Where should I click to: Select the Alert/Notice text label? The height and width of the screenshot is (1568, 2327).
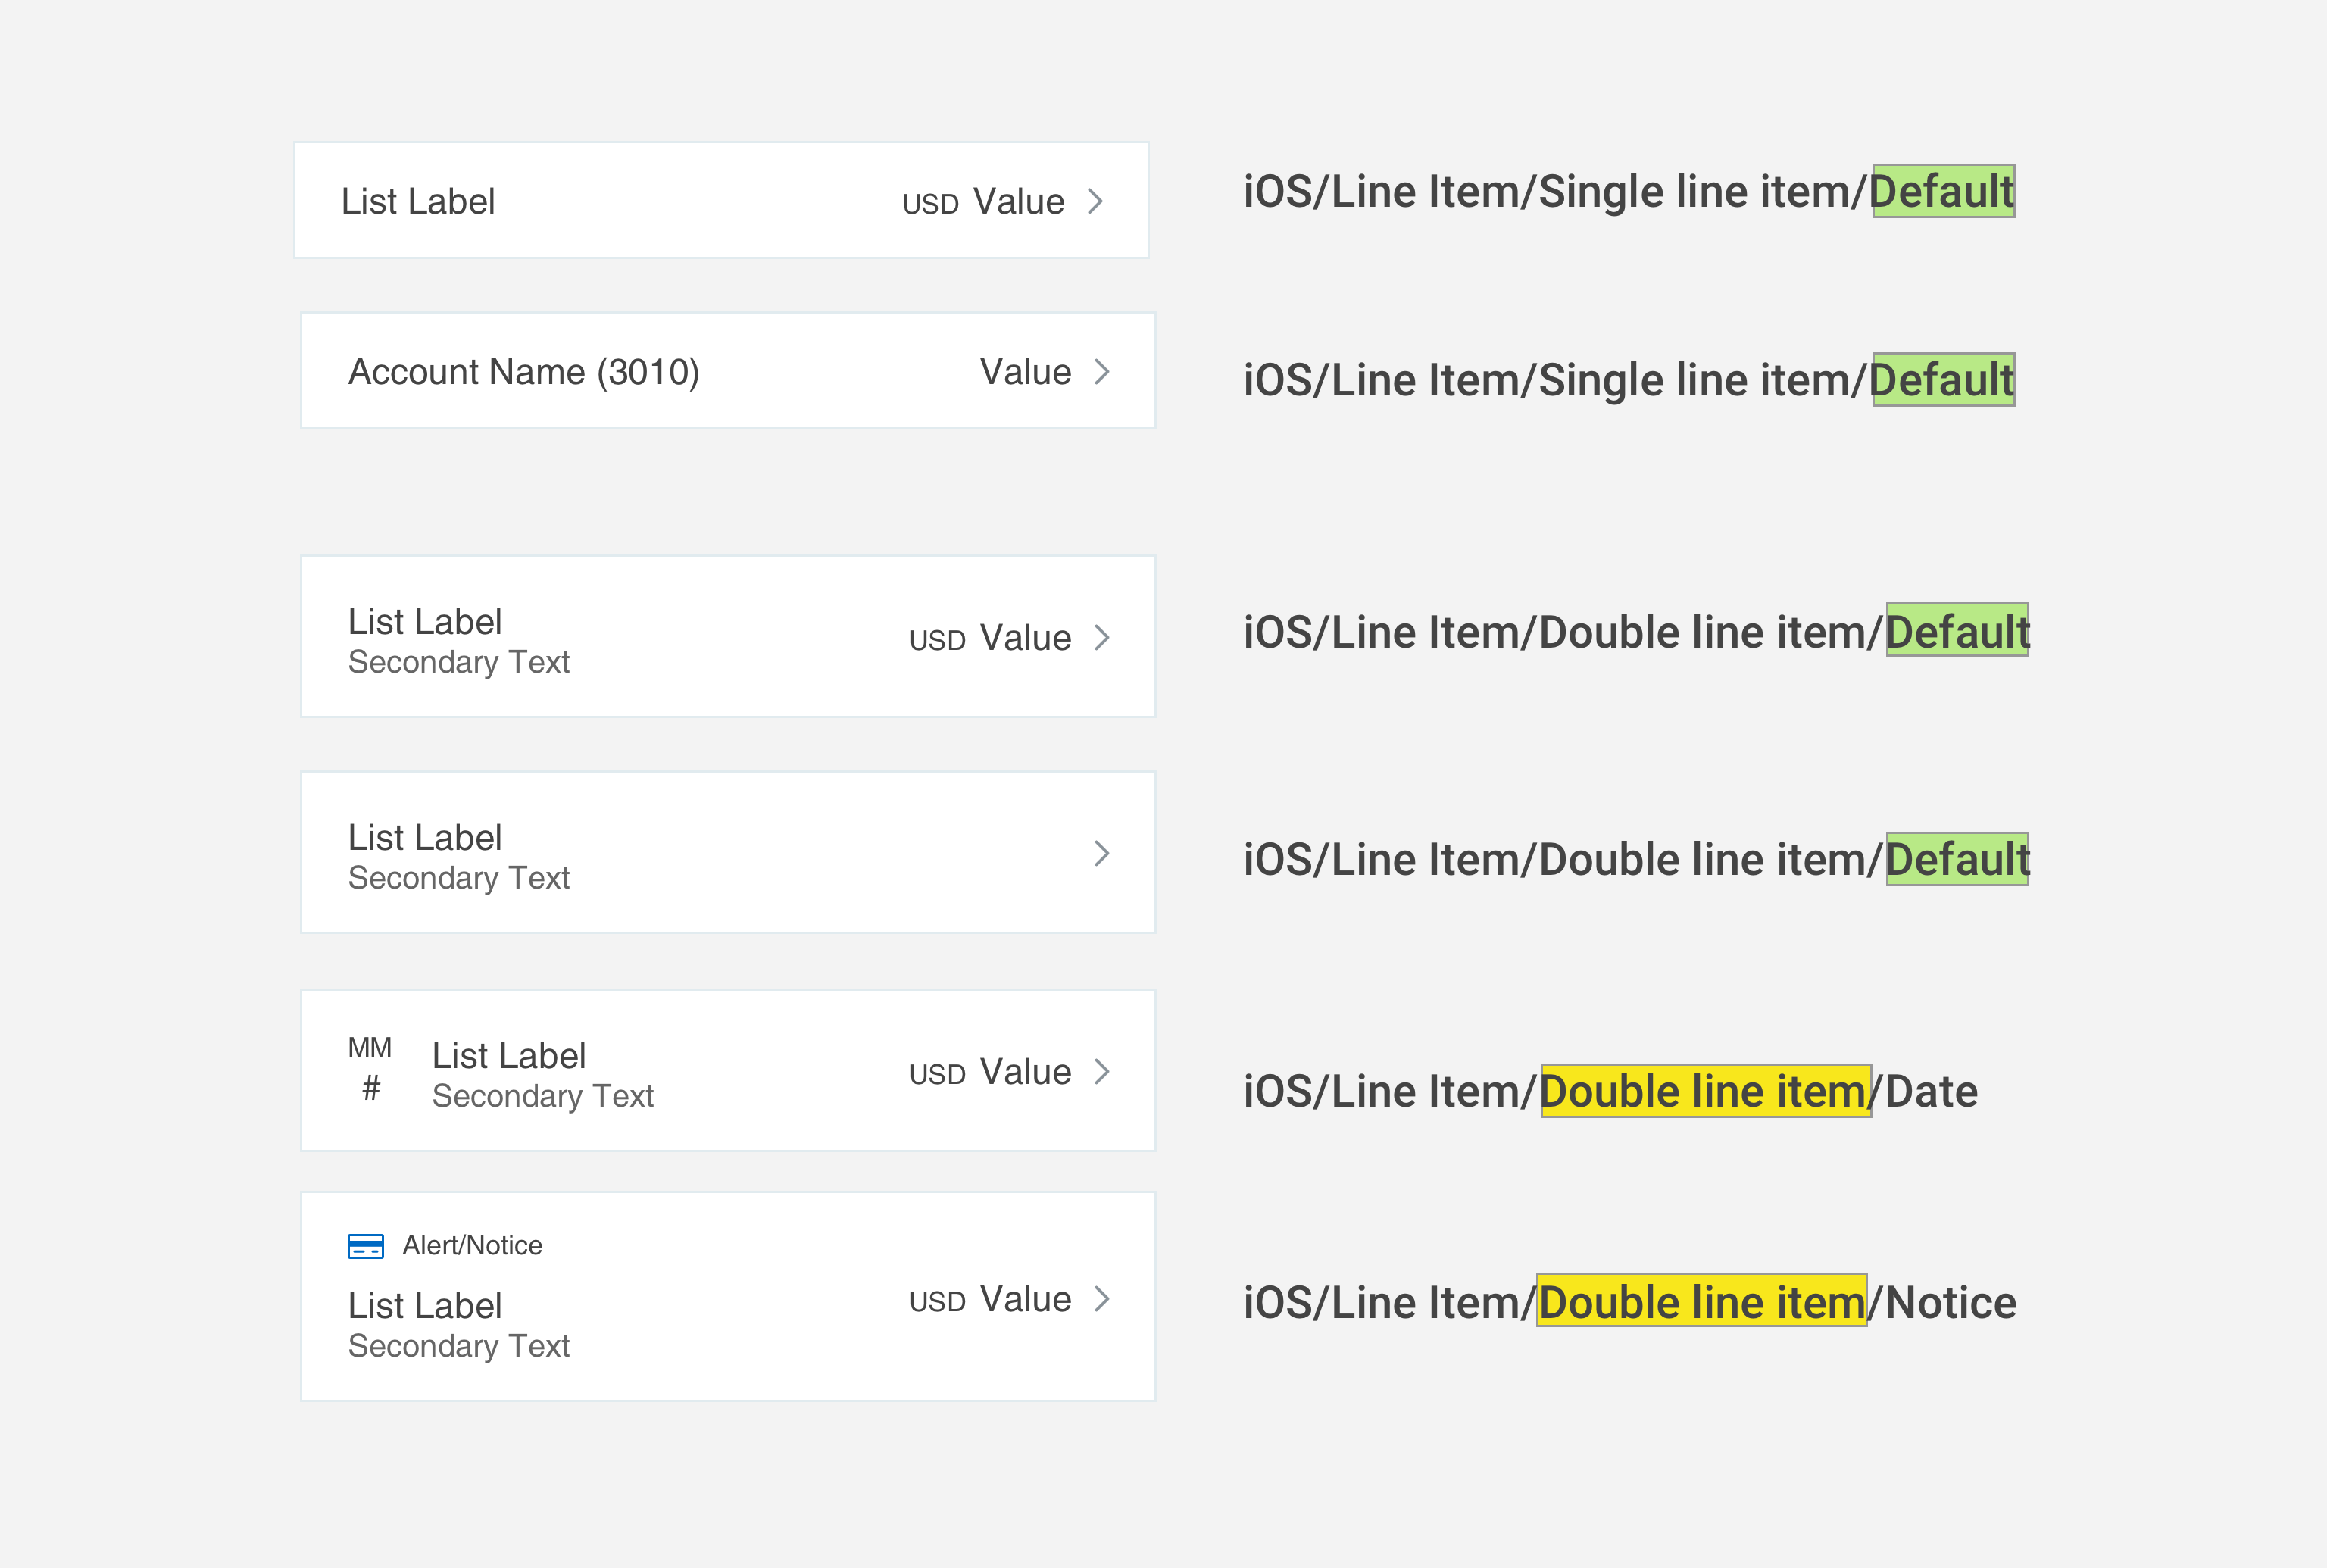click(472, 1245)
